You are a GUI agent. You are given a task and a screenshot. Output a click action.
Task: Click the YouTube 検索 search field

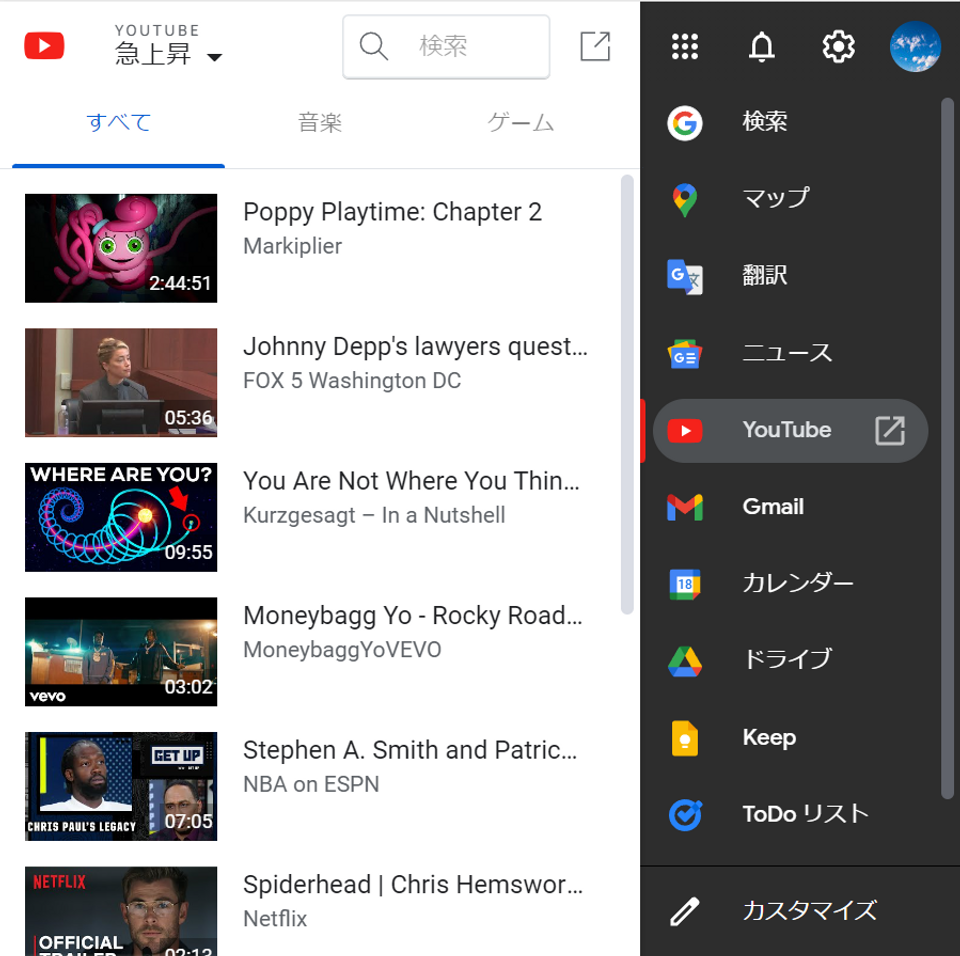(446, 47)
